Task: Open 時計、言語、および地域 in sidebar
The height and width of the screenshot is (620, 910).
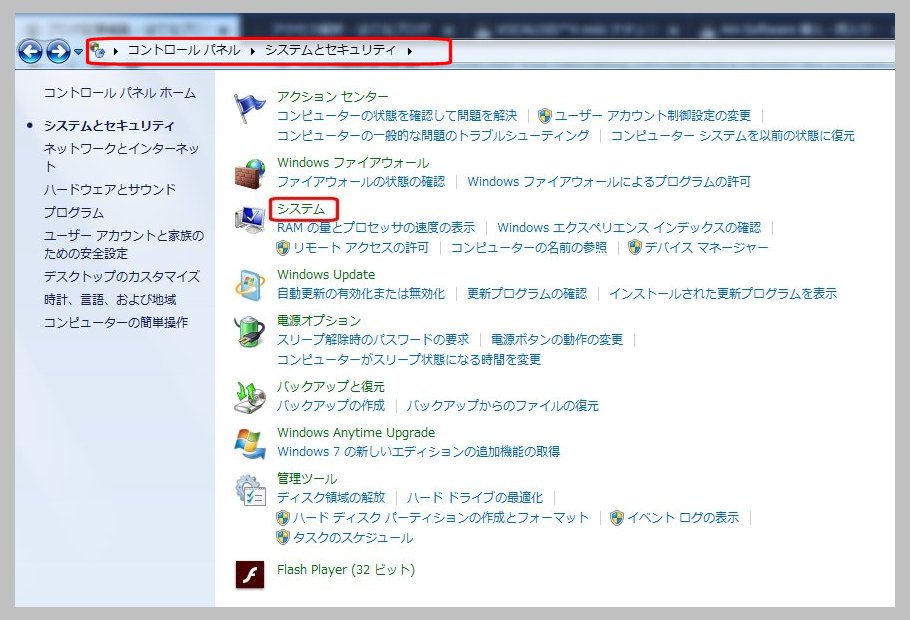Action: pyautogui.click(x=110, y=300)
